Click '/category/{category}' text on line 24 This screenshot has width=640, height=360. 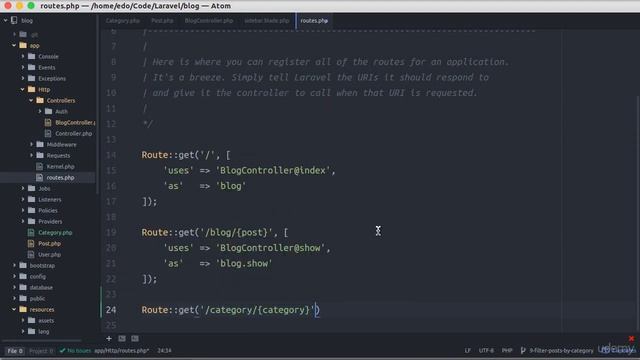tap(257, 310)
